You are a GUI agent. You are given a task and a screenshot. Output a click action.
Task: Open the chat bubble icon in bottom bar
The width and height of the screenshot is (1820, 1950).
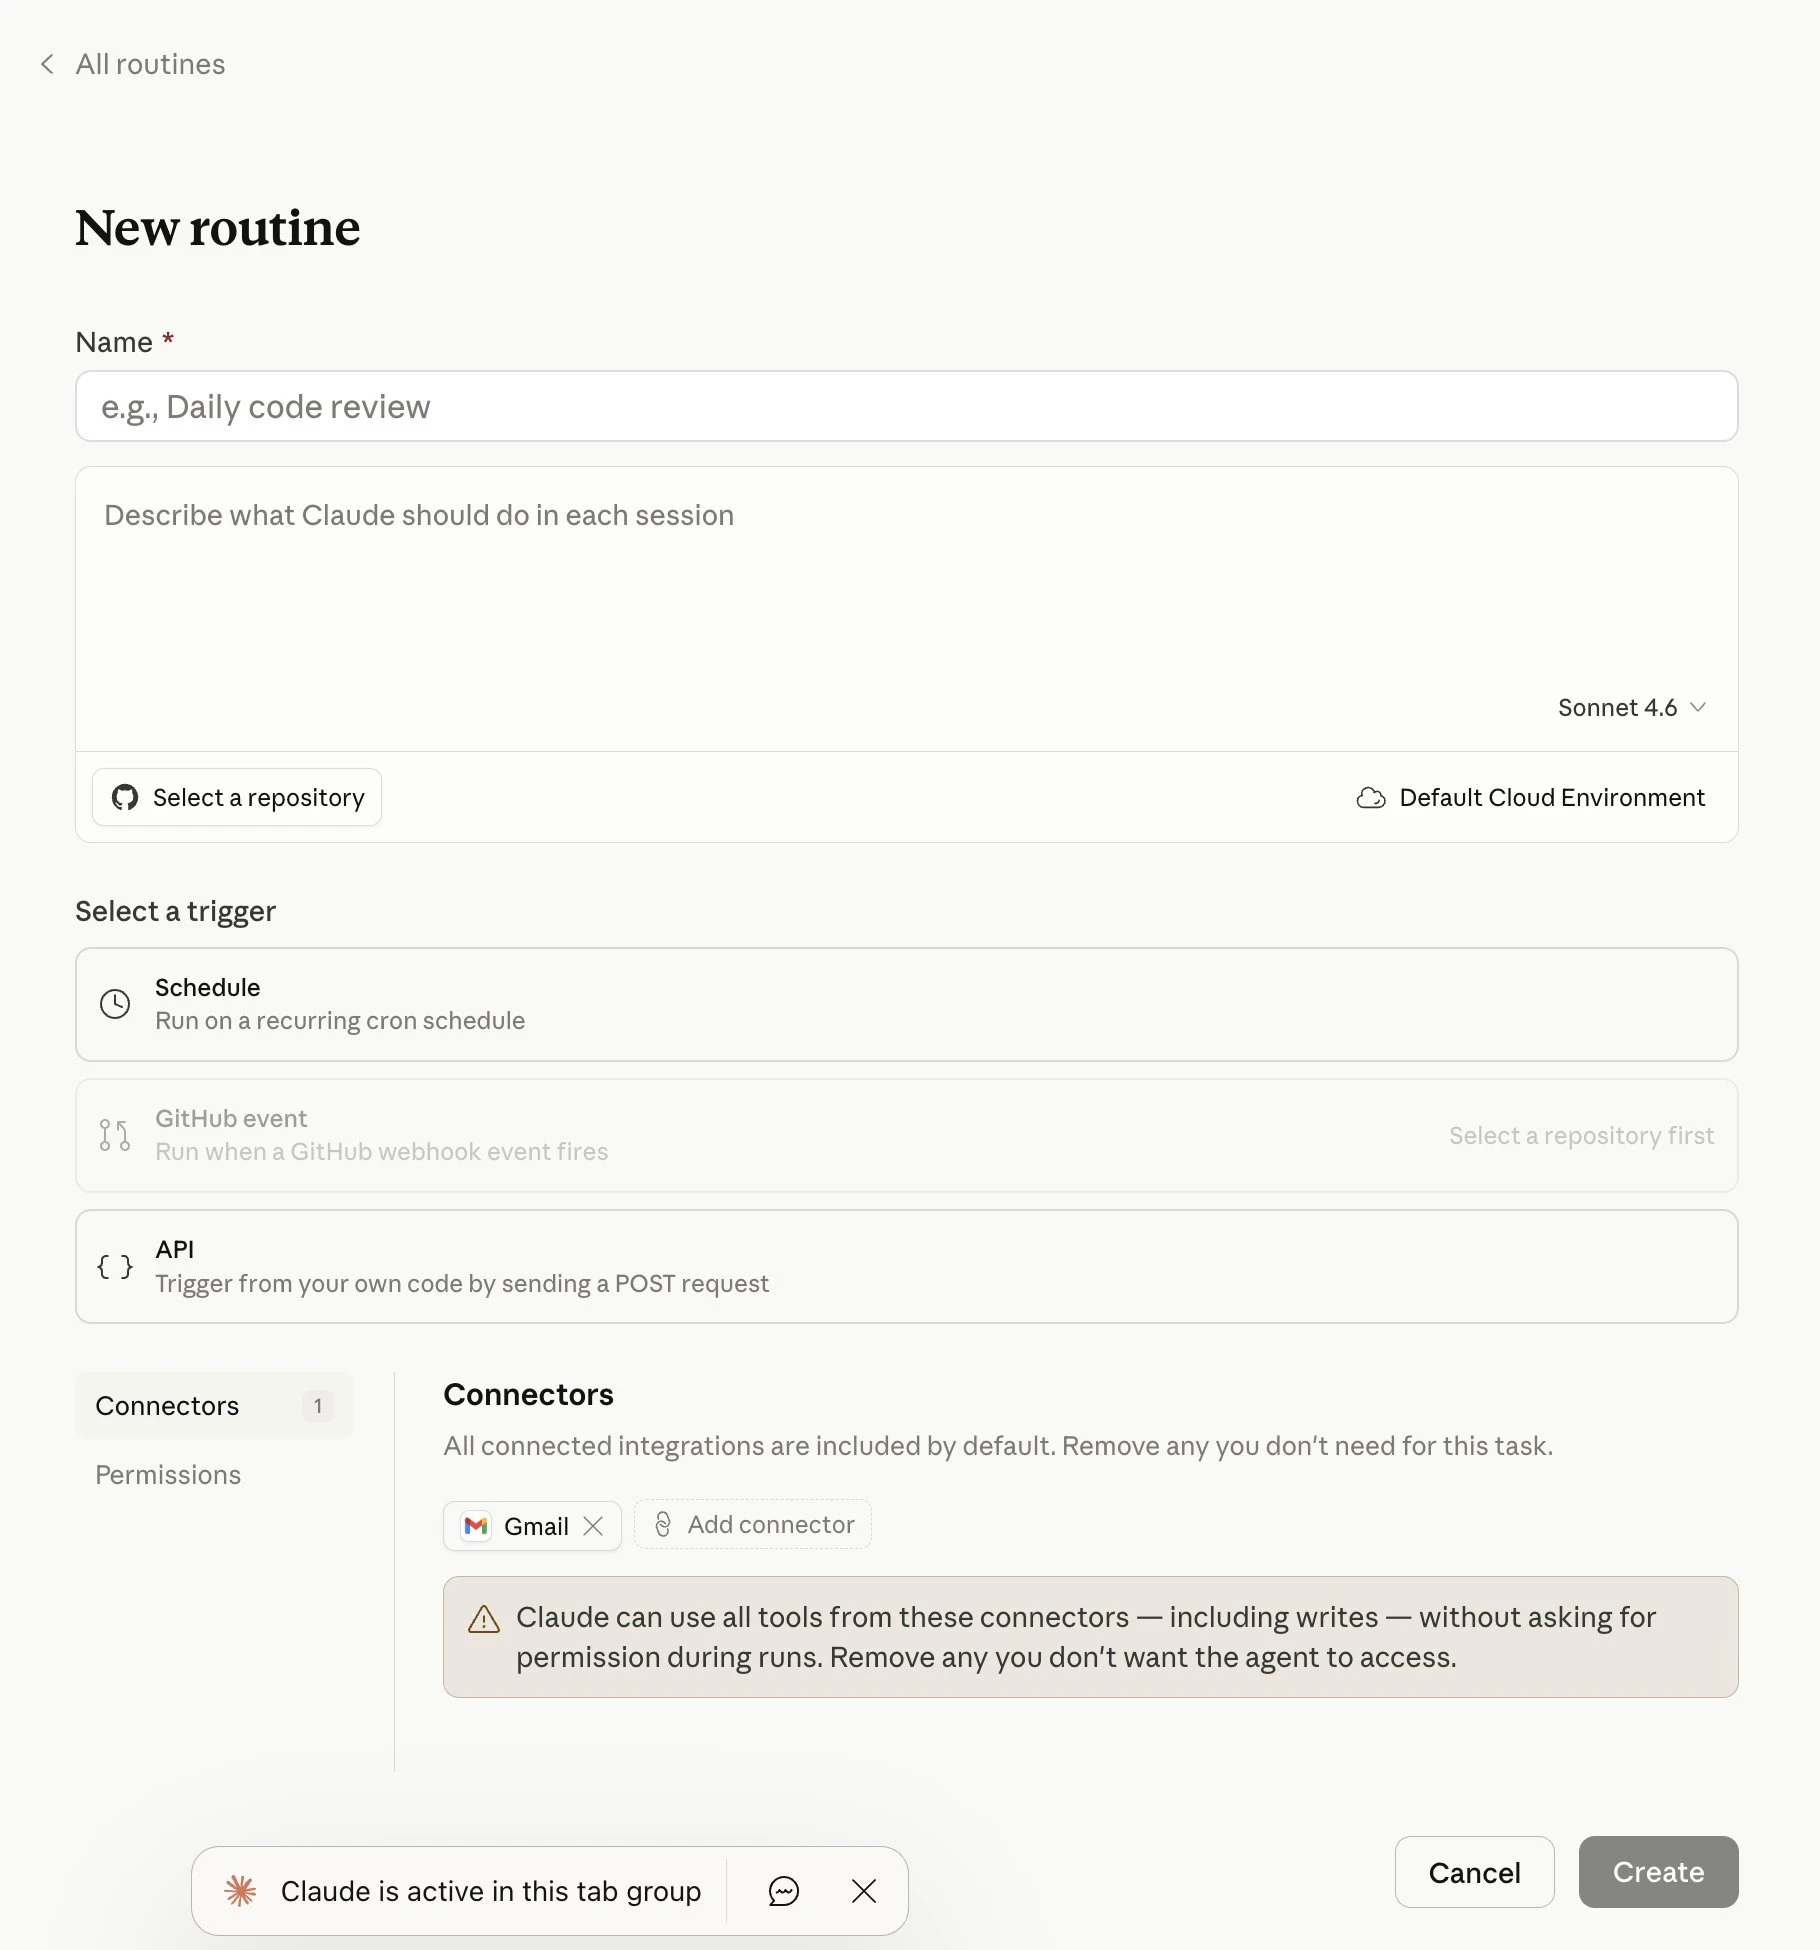pos(784,1890)
